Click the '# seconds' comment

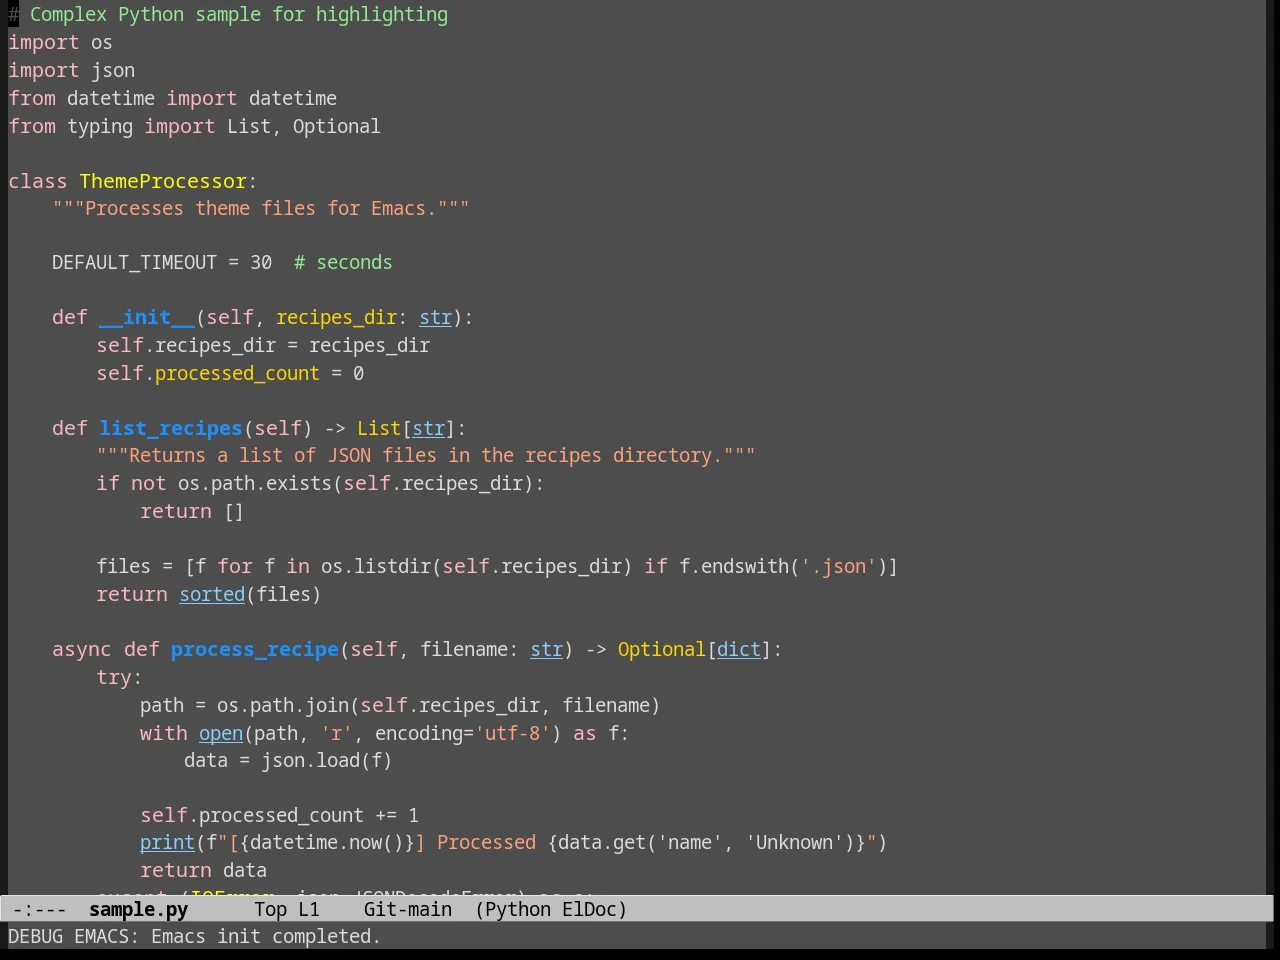tap(343, 262)
